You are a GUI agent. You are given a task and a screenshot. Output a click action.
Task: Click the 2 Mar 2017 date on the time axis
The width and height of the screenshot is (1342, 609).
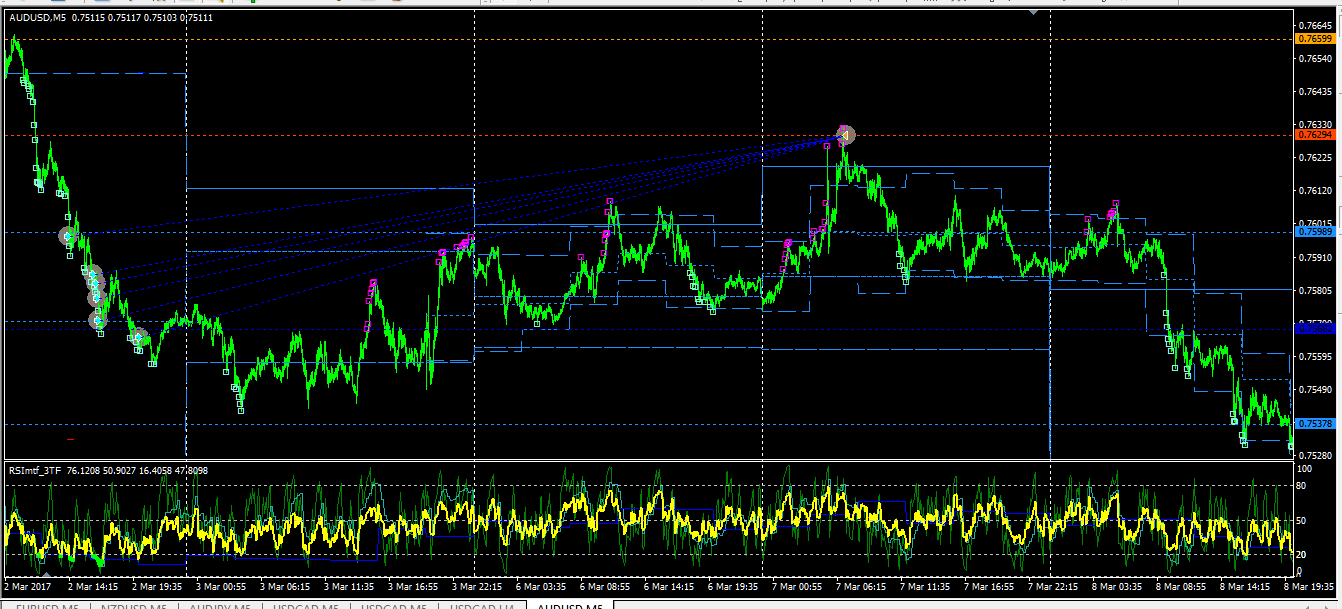click(28, 587)
